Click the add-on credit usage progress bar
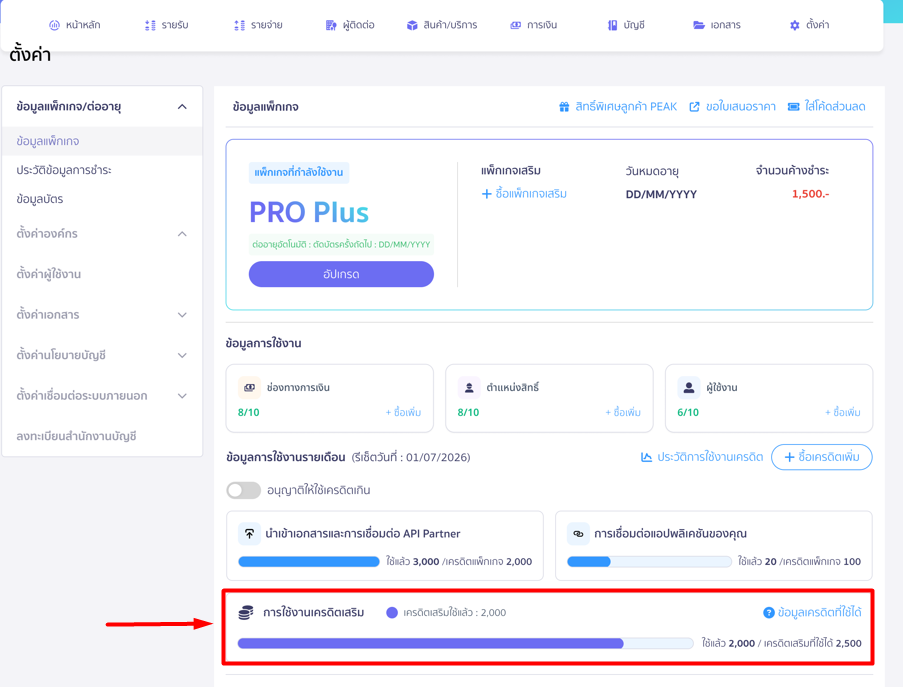Viewport: 903px width, 687px height. click(x=465, y=643)
